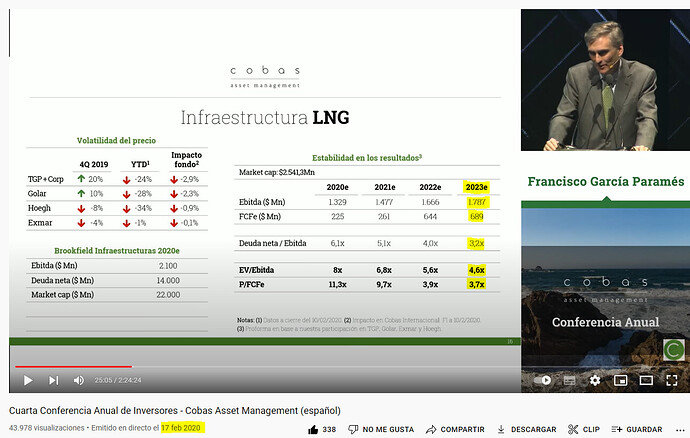Viewport: 690px width, 438px height.
Task: Click the highlighted 2023e column header
Action: point(476,187)
